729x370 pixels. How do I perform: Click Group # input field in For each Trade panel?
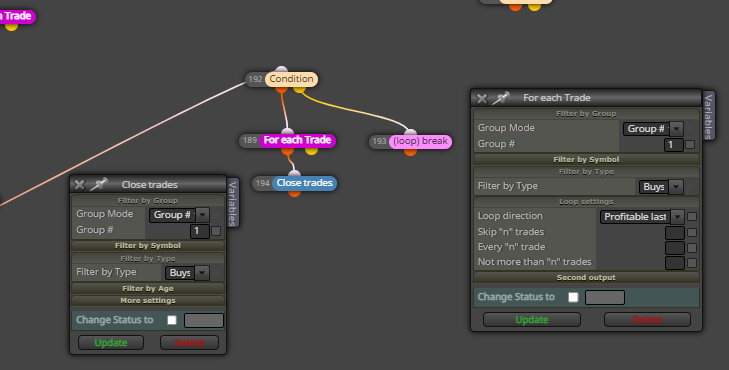click(x=674, y=145)
